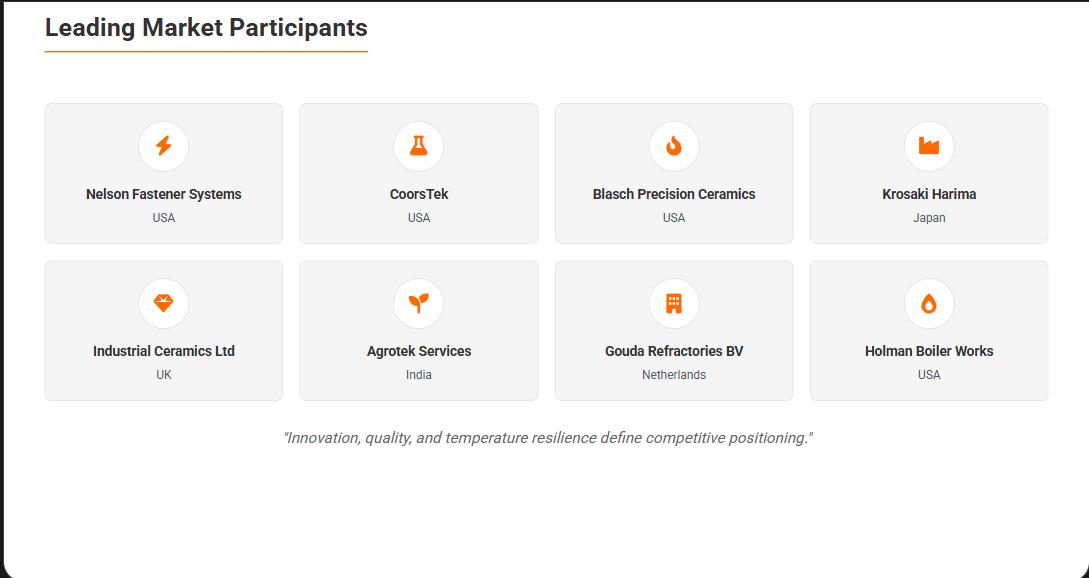Click the building icon above Gouda Refractories BV

point(674,303)
